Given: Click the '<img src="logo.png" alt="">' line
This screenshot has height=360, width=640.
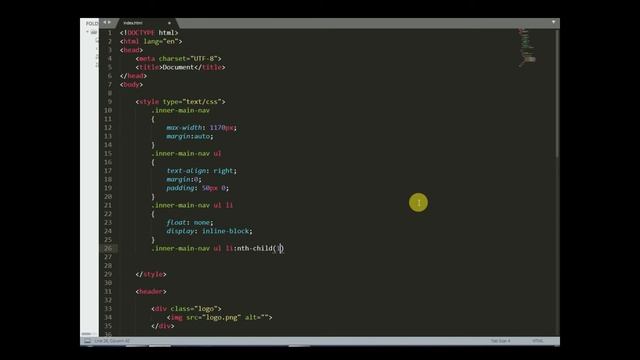Looking at the screenshot, I should [x=219, y=317].
